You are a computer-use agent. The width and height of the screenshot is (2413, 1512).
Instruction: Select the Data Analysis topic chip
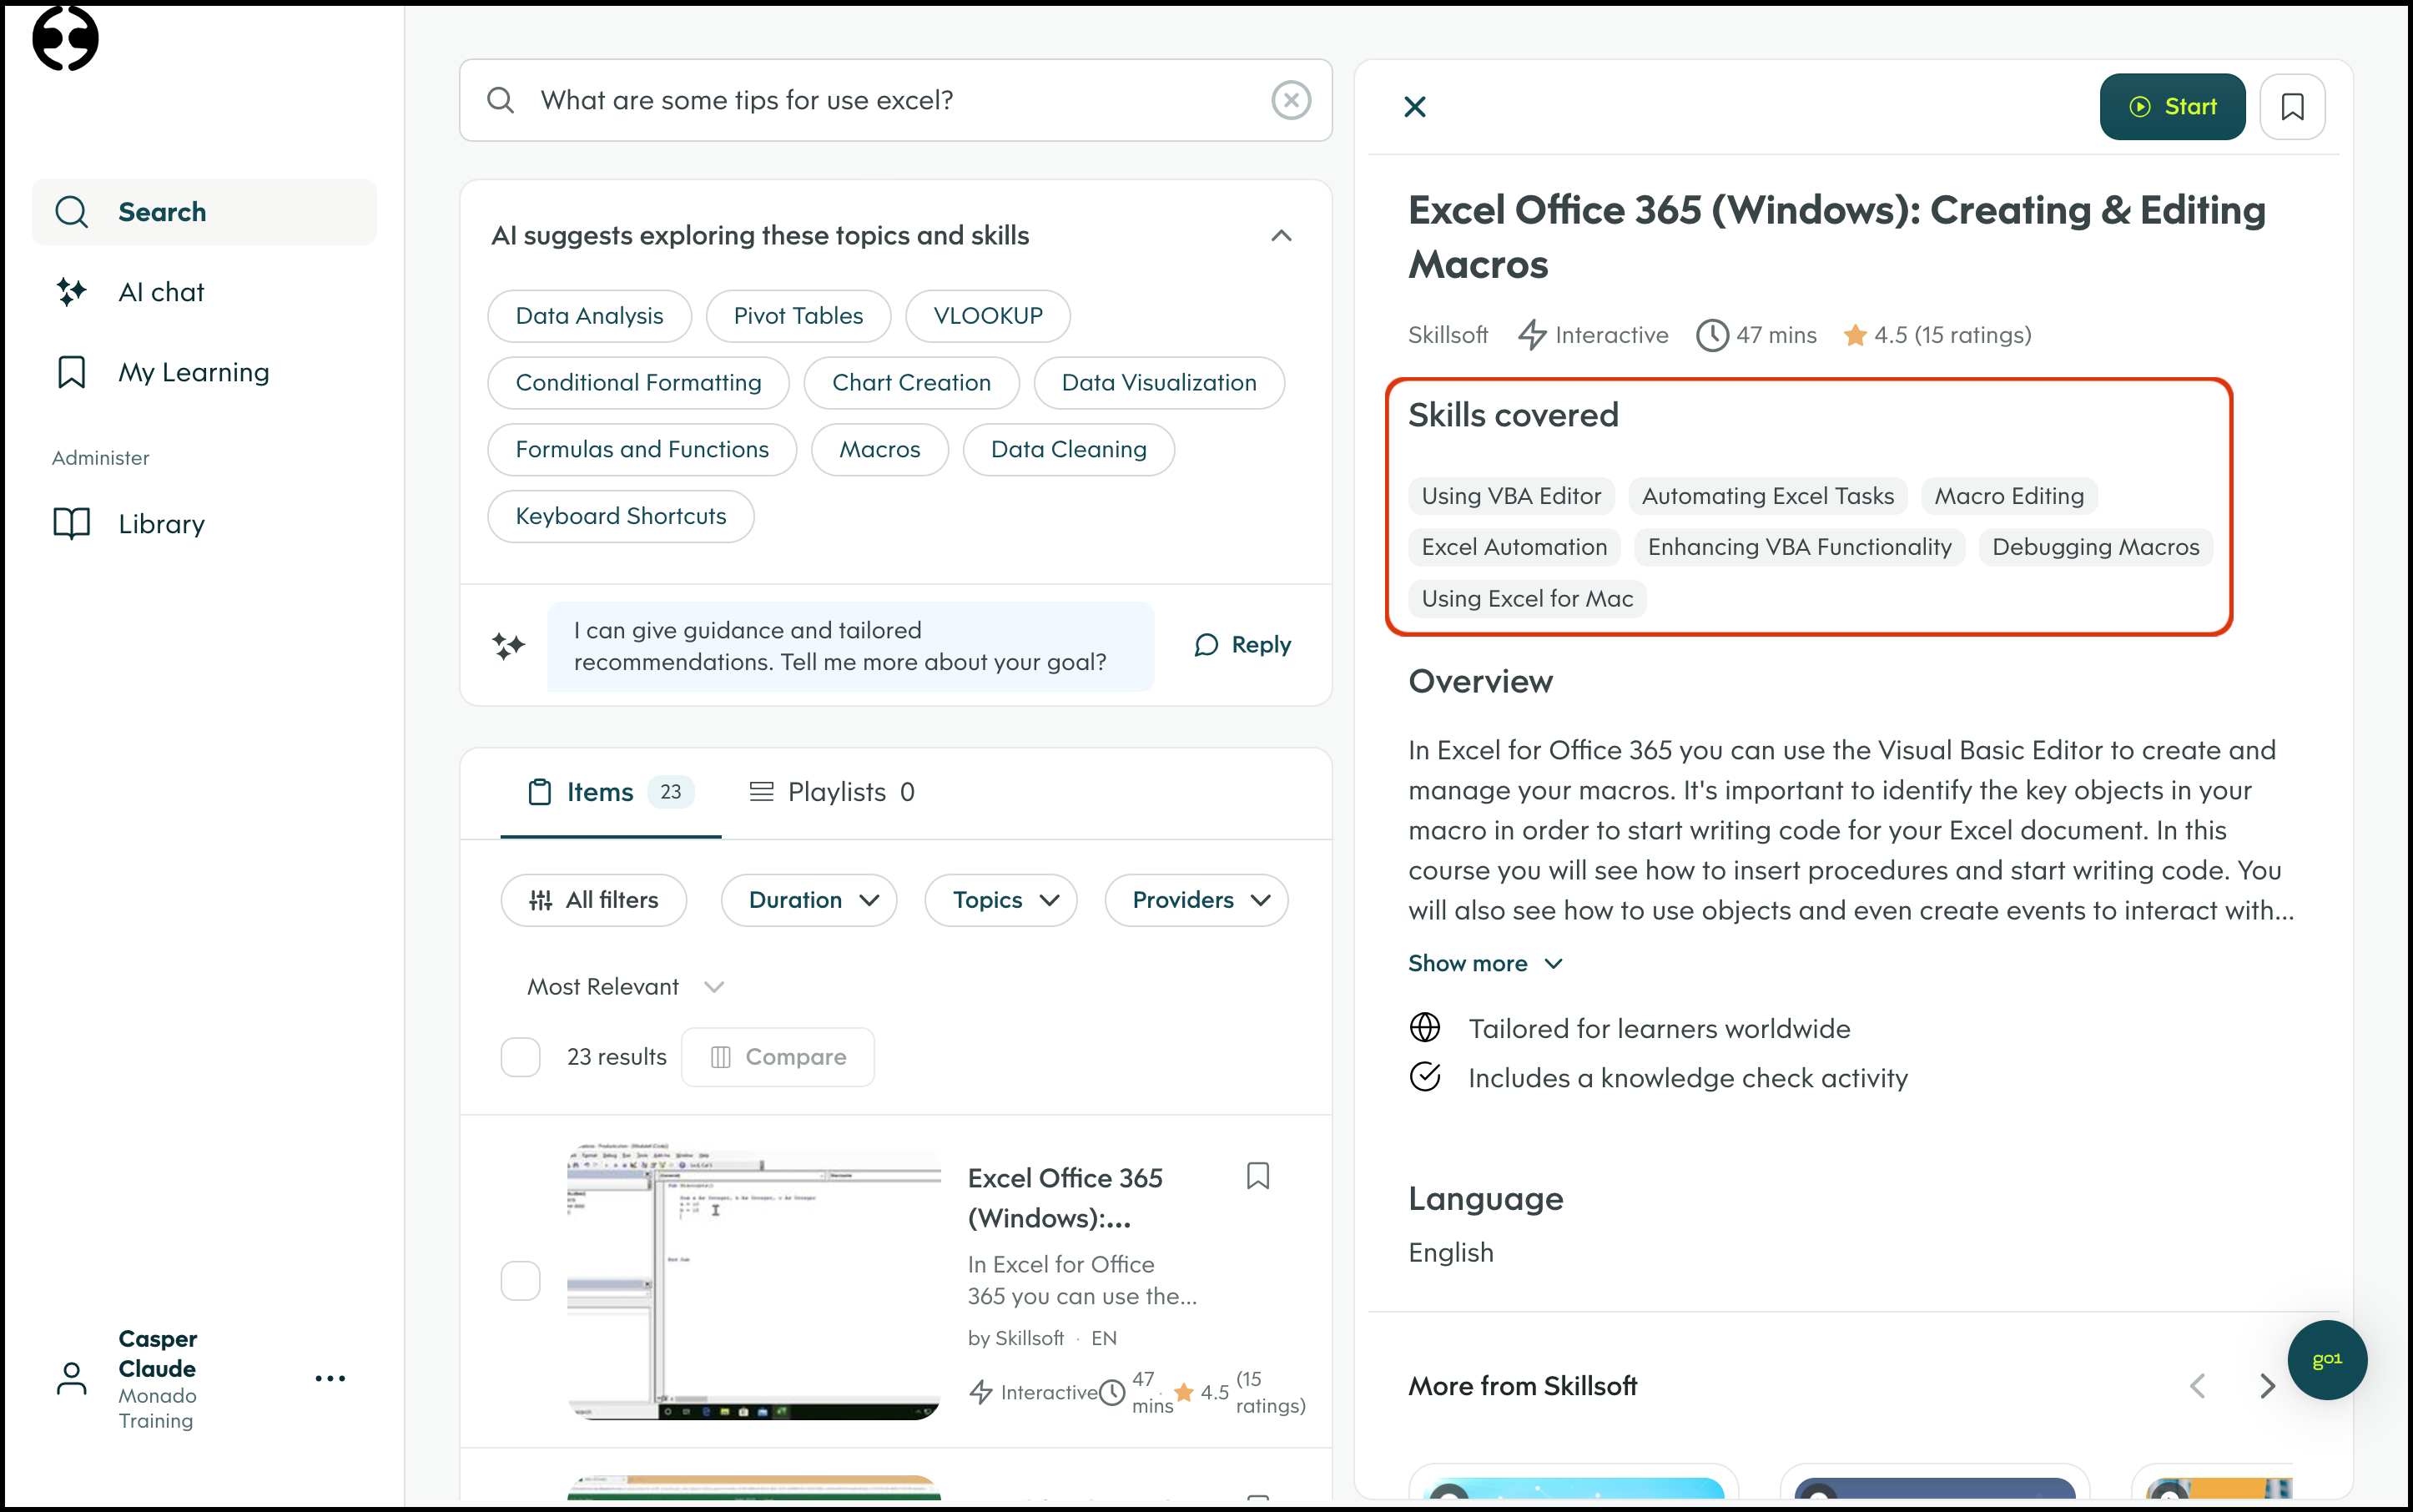[x=589, y=316]
